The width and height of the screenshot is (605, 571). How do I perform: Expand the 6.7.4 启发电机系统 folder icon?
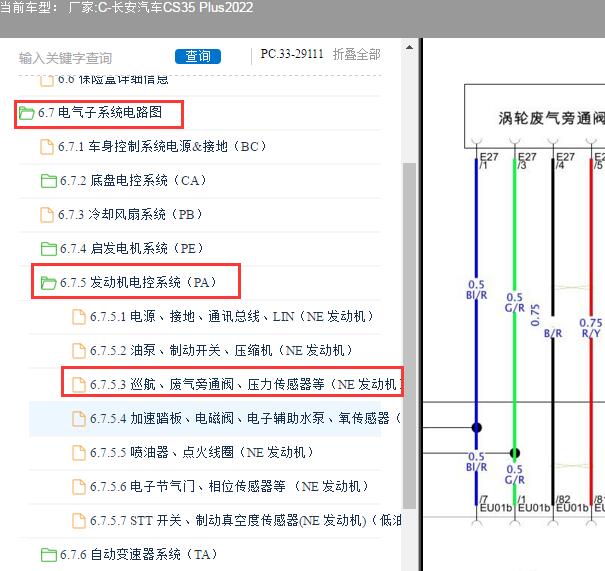click(49, 249)
